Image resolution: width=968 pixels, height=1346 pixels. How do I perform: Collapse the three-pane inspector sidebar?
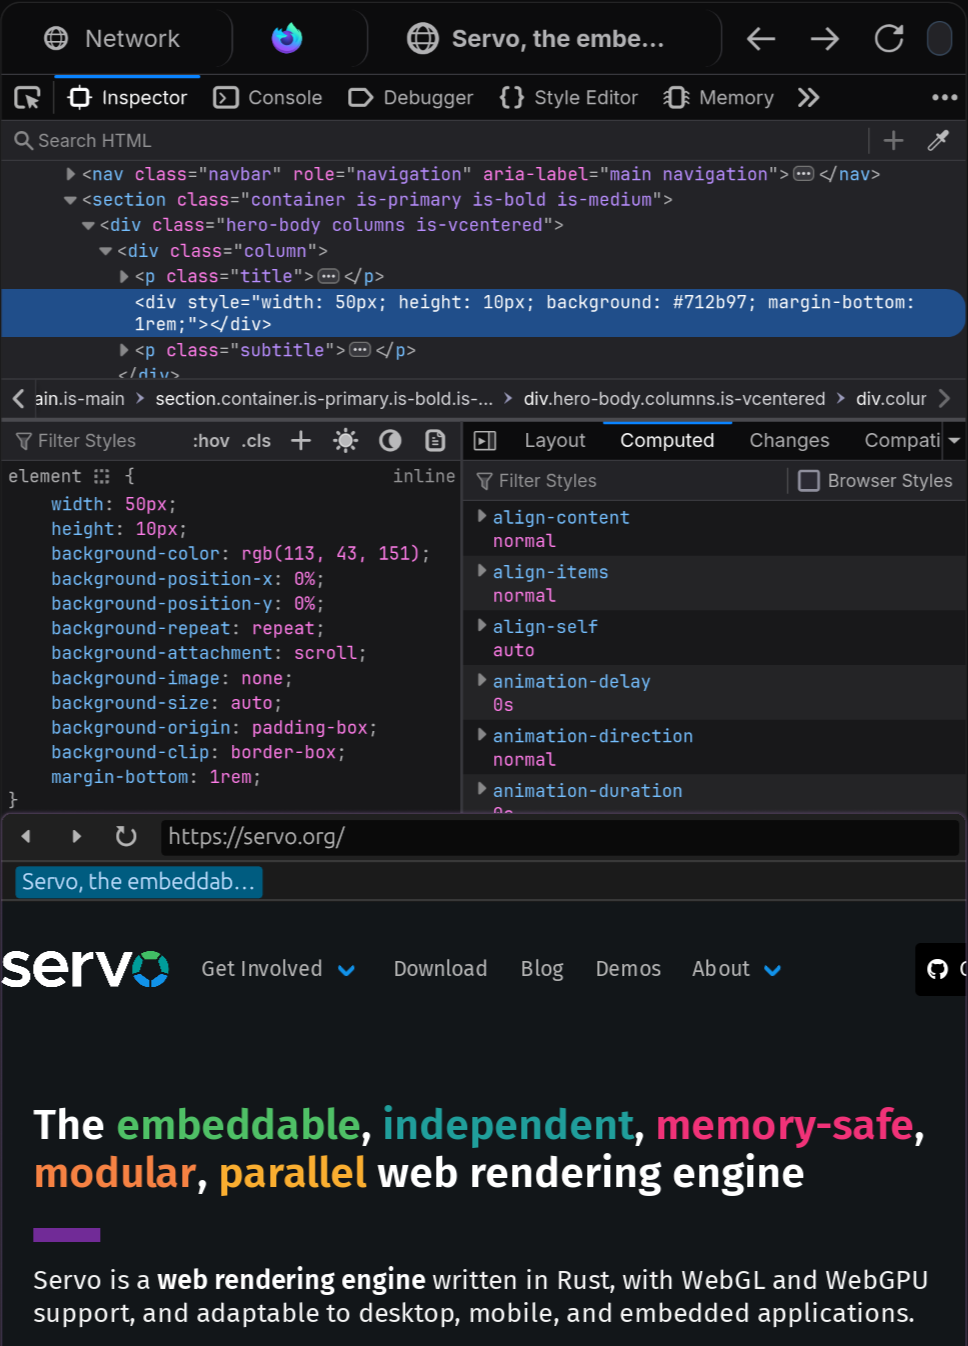point(485,441)
